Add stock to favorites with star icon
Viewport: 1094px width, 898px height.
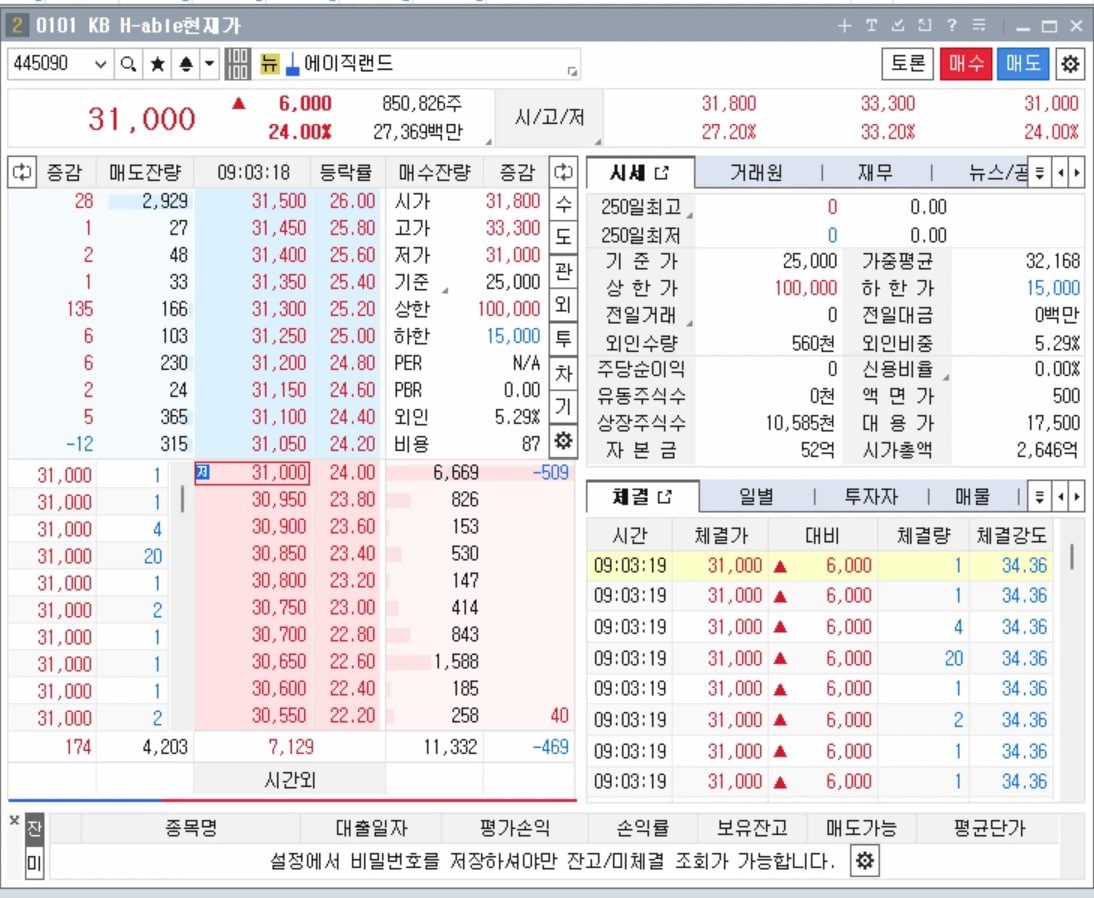click(158, 64)
